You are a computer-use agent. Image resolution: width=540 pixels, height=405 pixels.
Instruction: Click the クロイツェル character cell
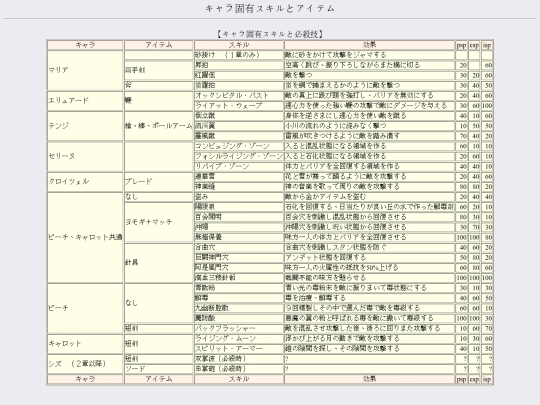coord(85,181)
